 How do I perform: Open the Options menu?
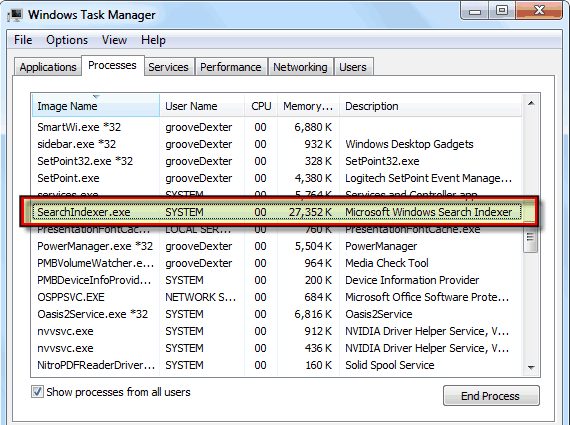click(67, 40)
